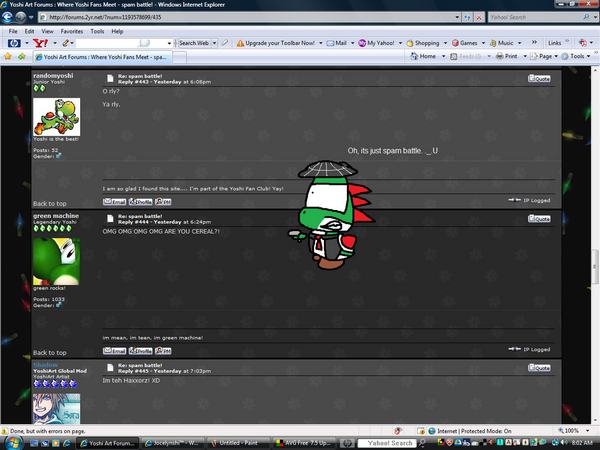Click the Yahoo search magnifier icon

coord(586,17)
